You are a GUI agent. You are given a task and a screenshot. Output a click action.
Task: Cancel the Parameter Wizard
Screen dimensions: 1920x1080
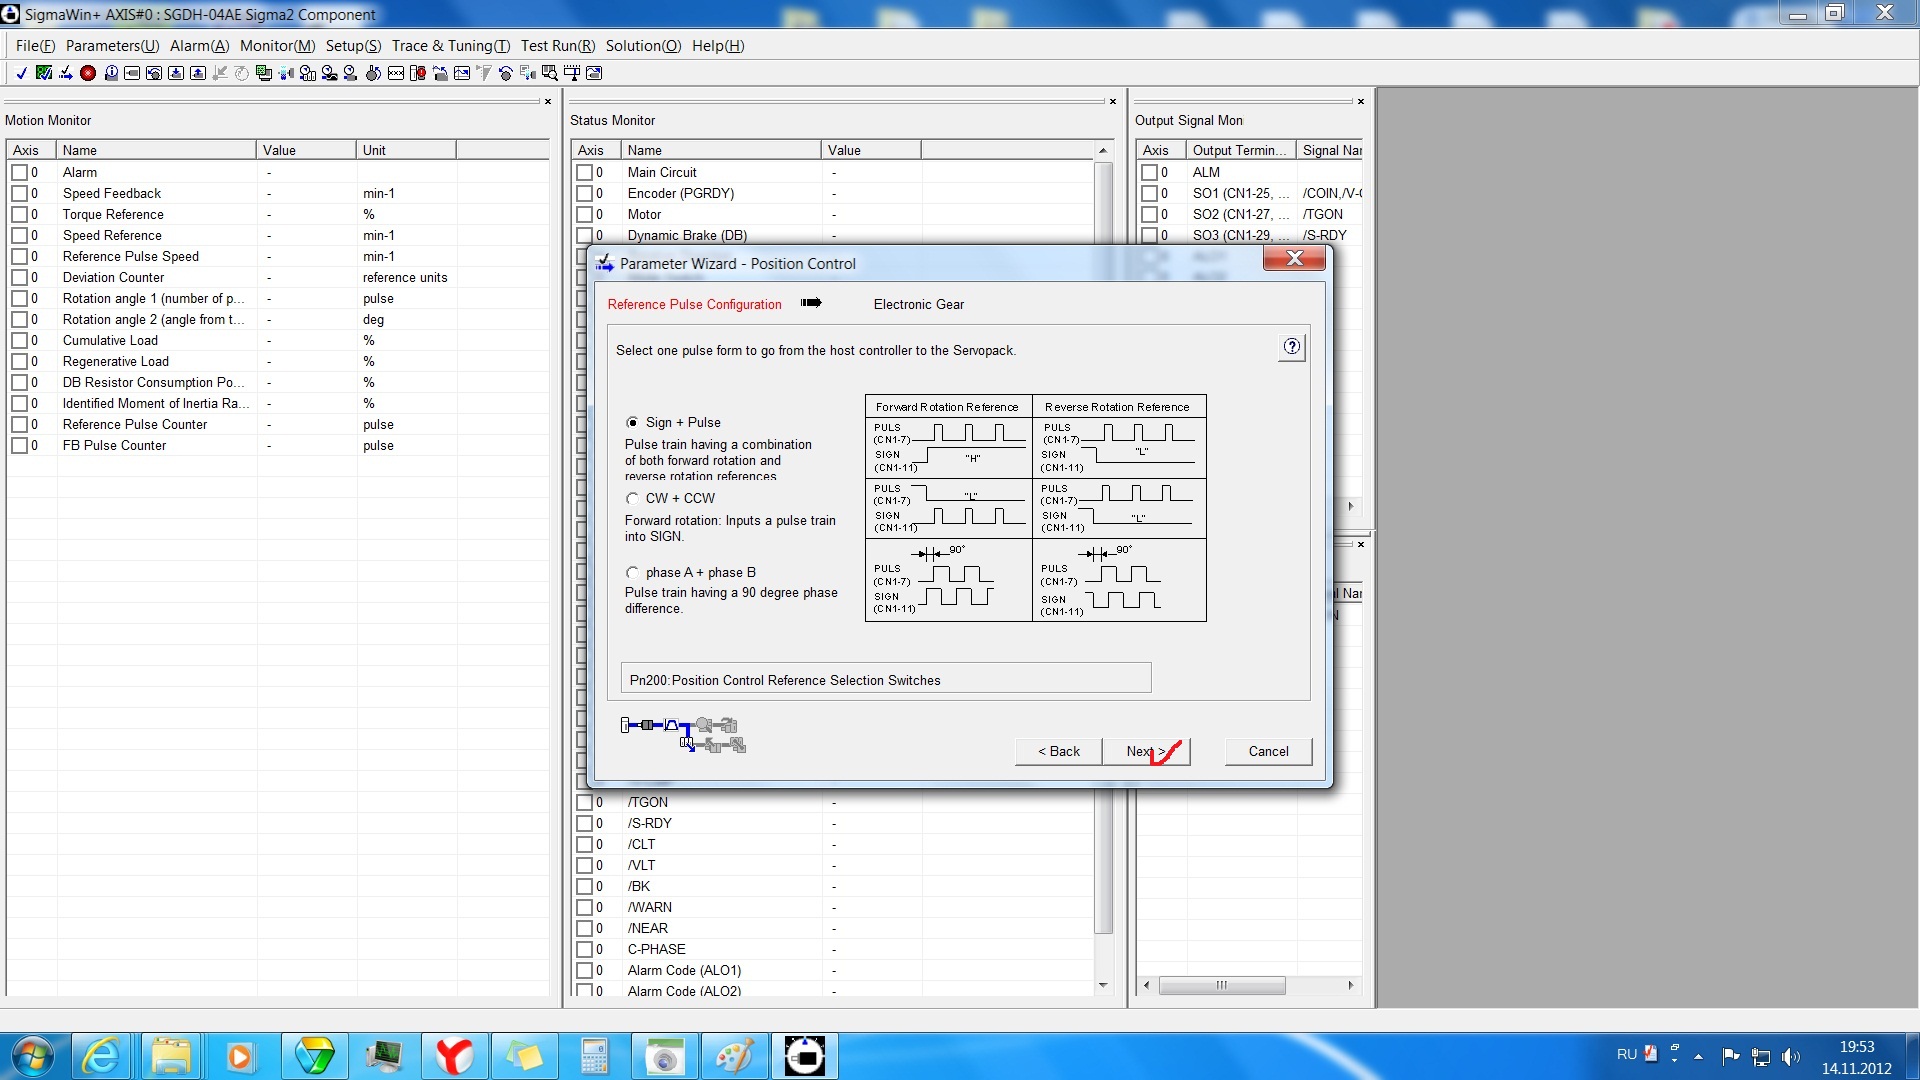pos(1268,751)
